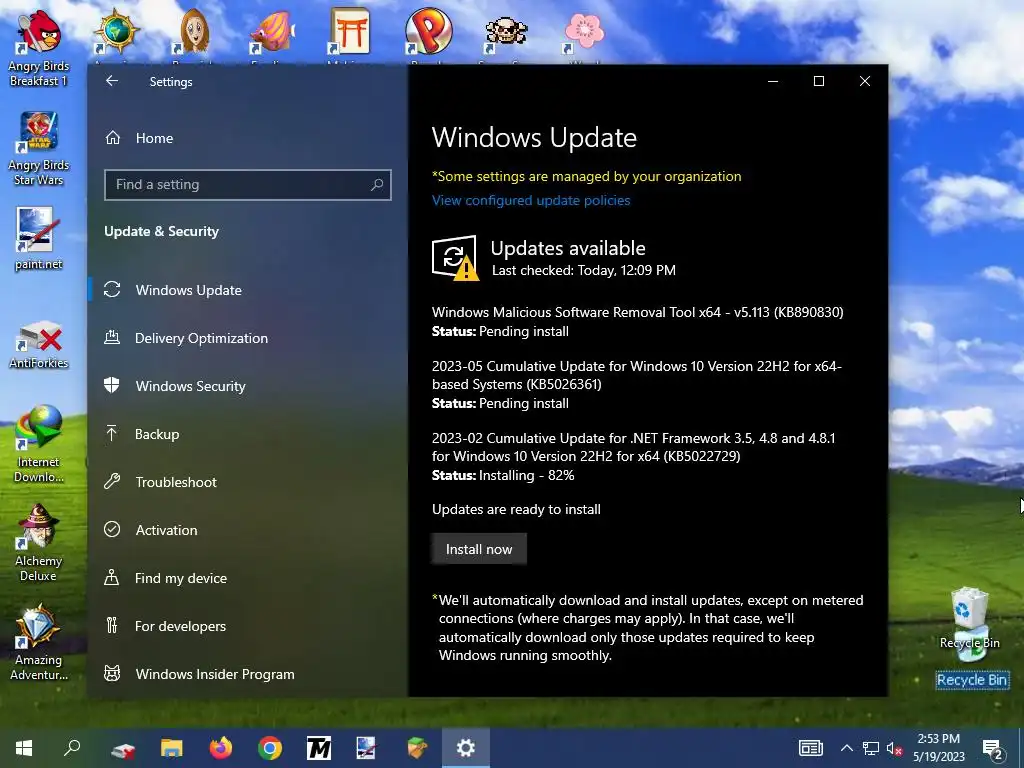Minimize the Settings window

click(773, 81)
